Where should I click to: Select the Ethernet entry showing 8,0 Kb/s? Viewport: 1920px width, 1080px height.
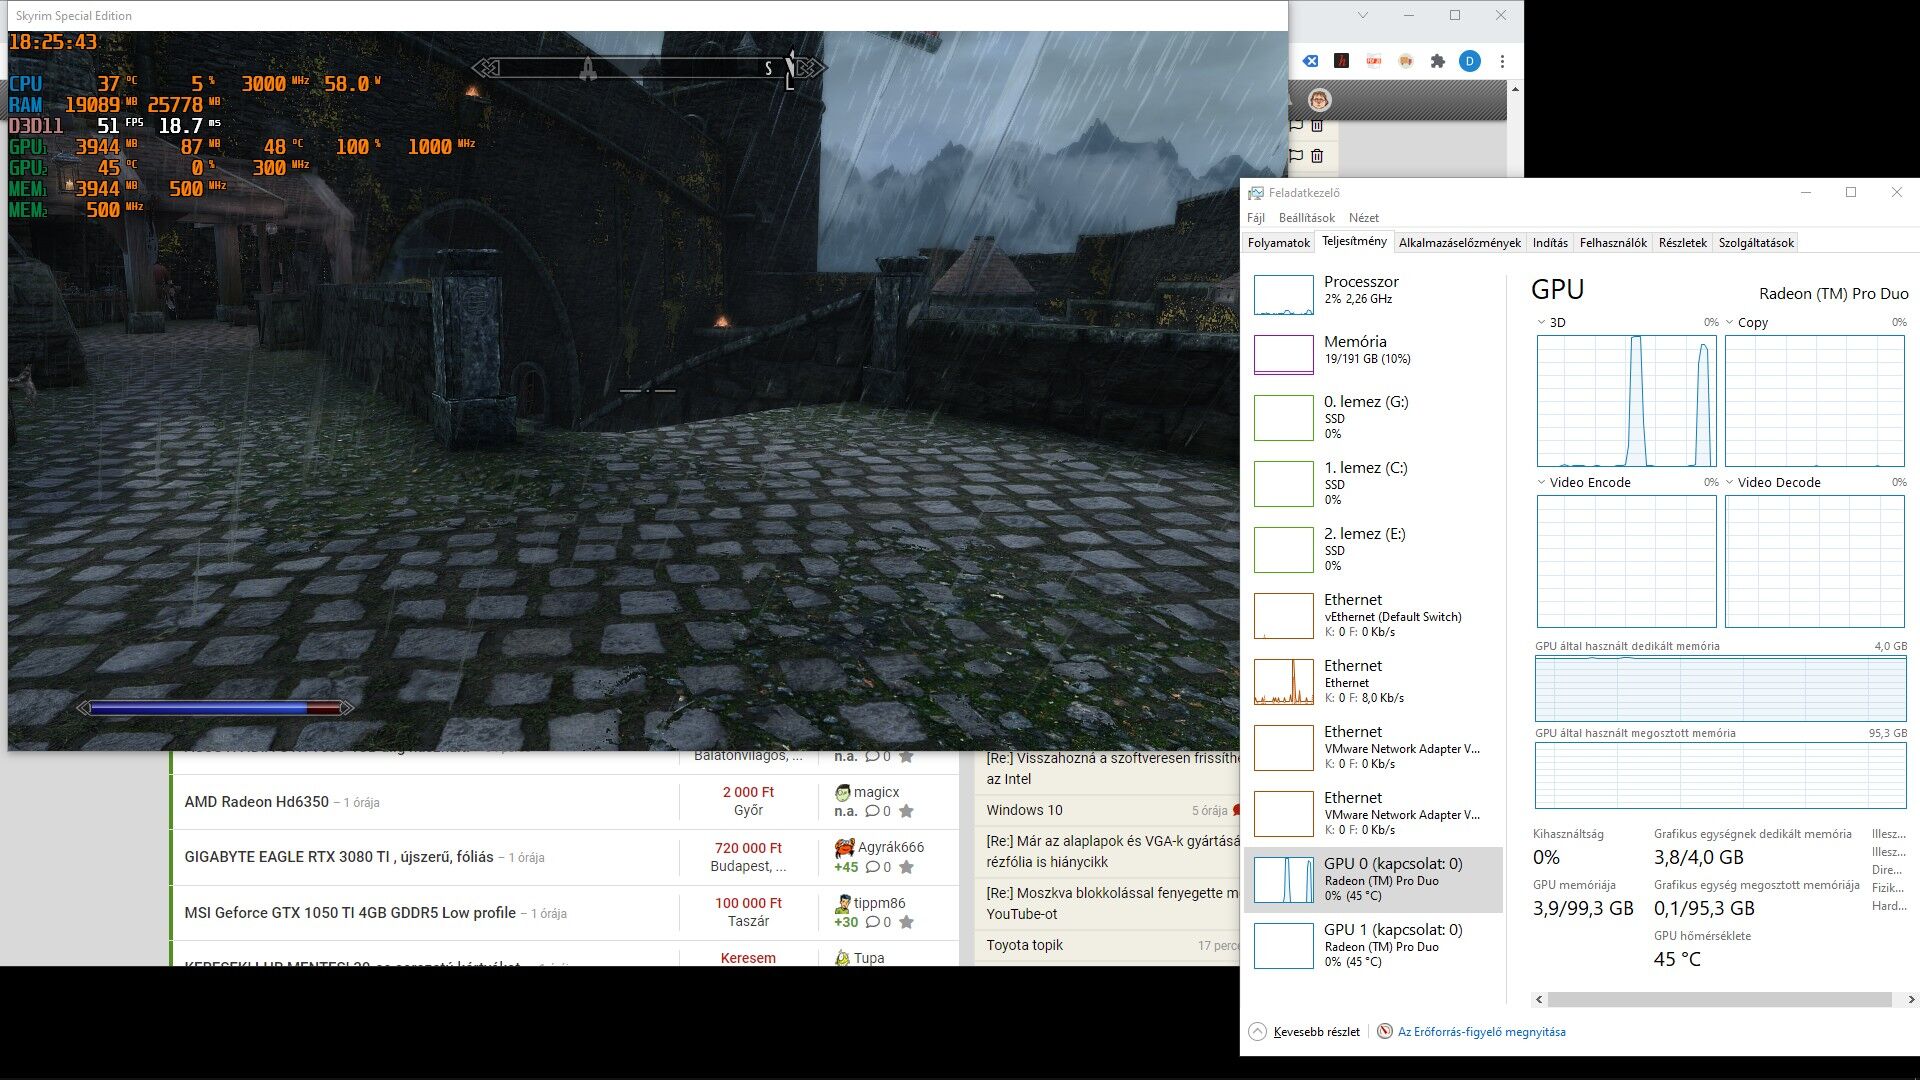tap(1373, 681)
